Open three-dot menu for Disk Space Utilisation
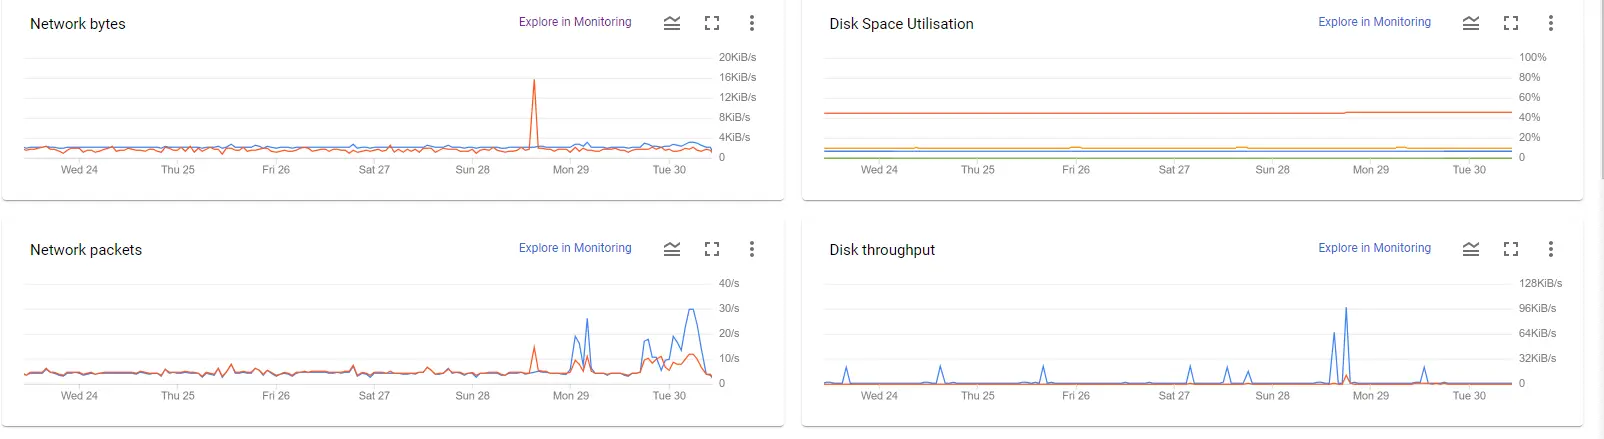This screenshot has width=1604, height=439. 1551,23
